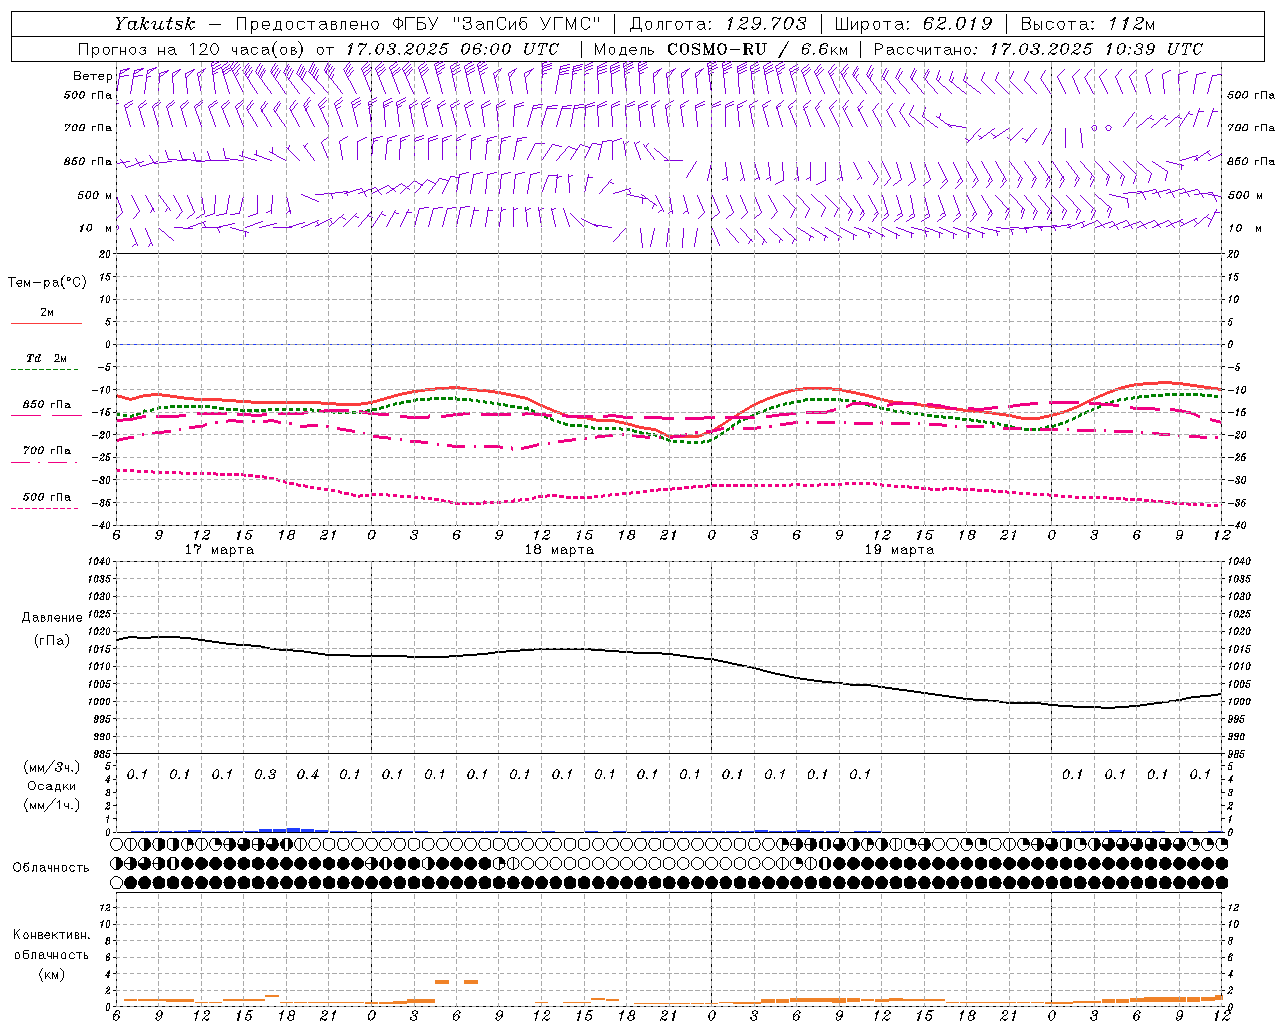Click the Td 2м legend entry

(47, 358)
